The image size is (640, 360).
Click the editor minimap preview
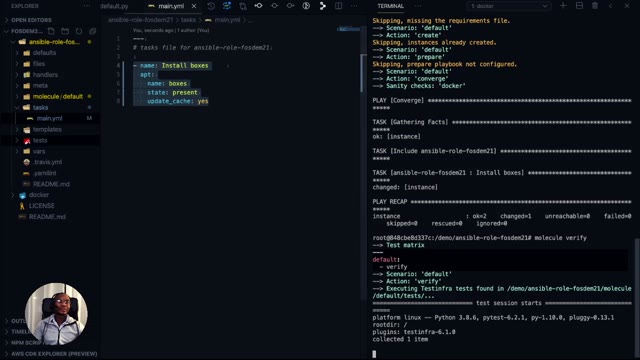348,29
